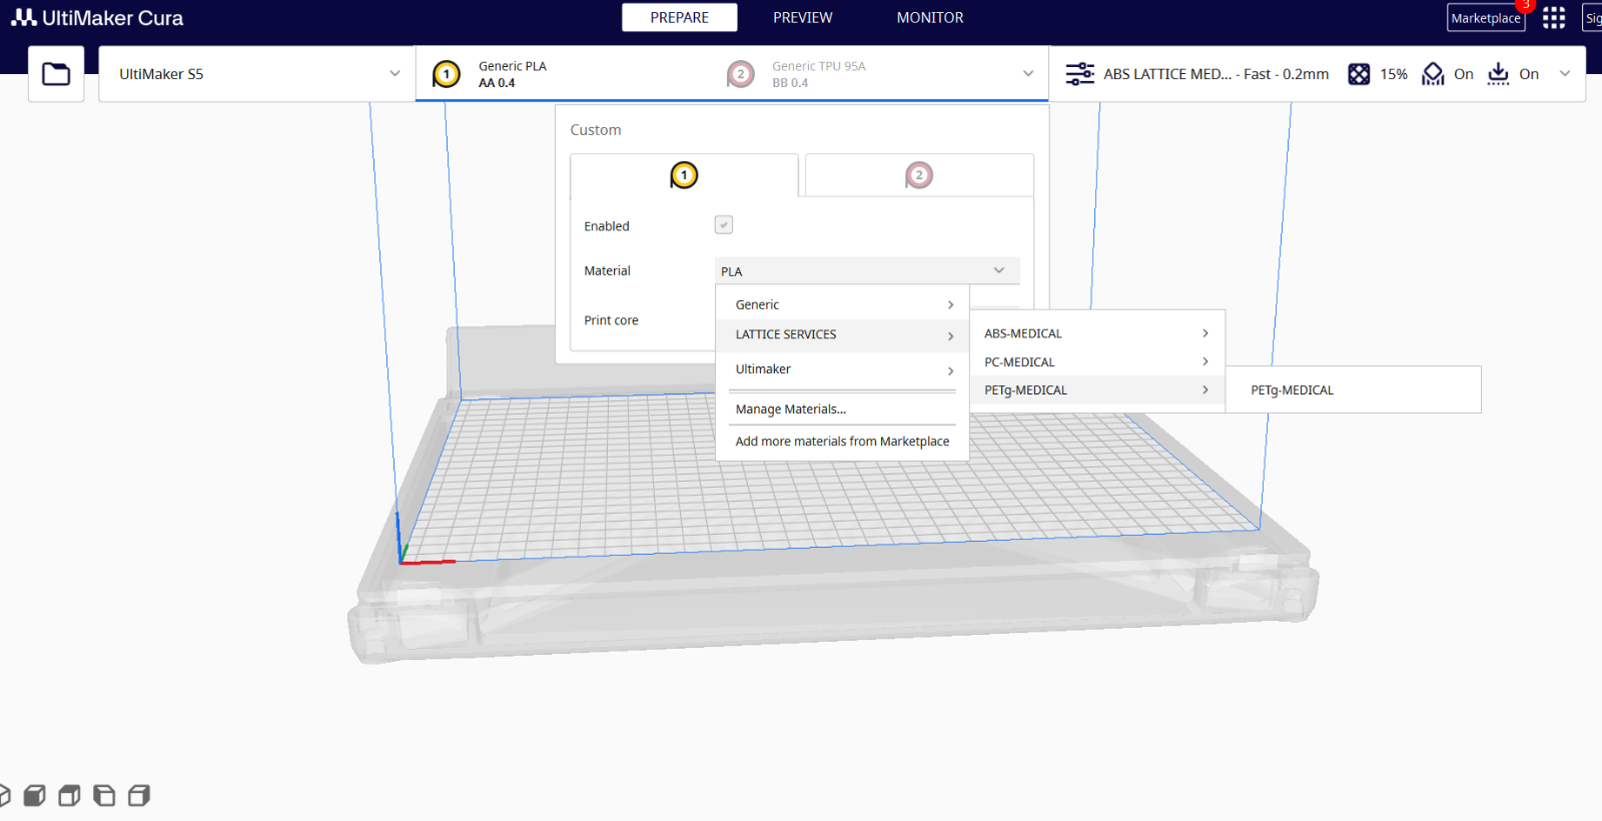Click the UltiMaker Cura logo
Screen dimensions: 1602x821
pyautogui.click(x=97, y=18)
